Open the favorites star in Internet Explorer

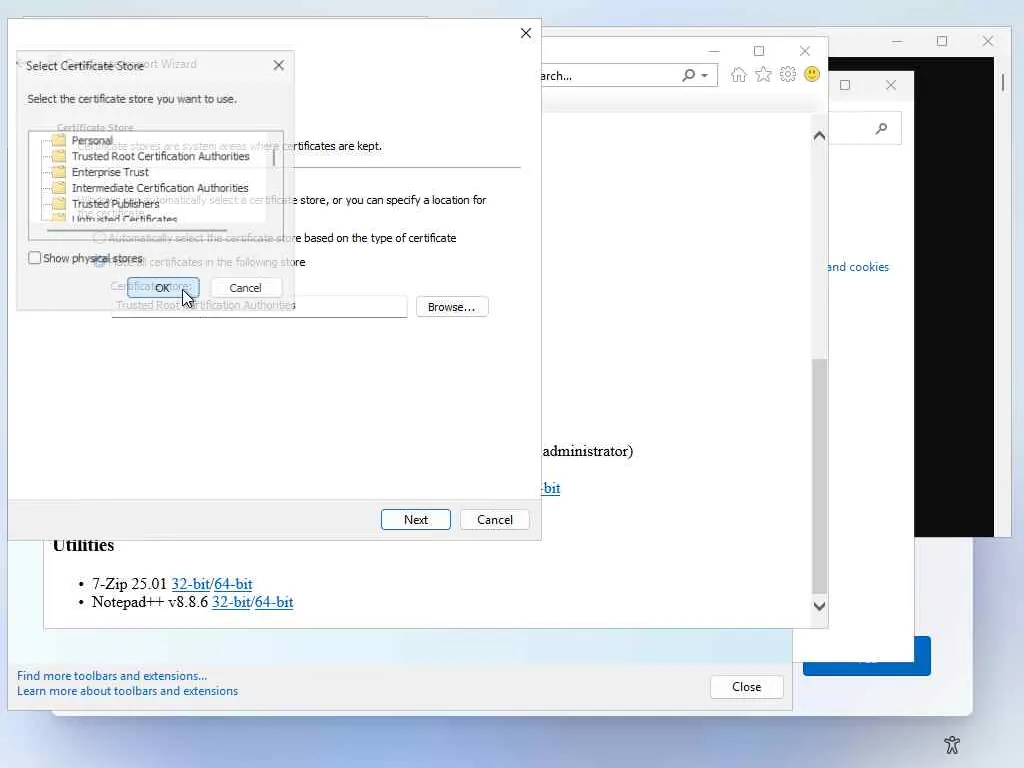click(x=763, y=74)
